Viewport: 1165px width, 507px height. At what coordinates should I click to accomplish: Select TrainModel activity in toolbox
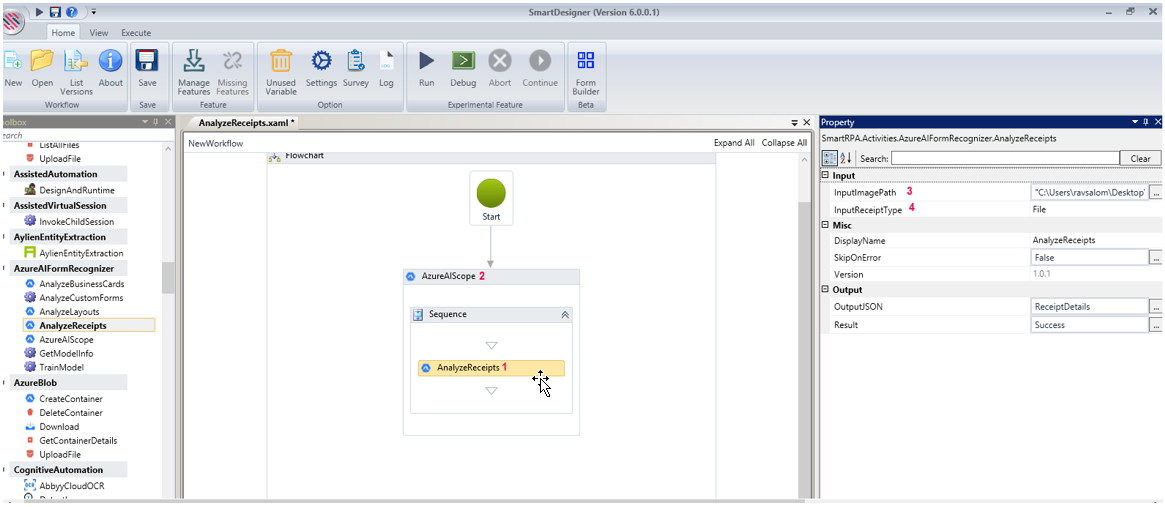(61, 367)
